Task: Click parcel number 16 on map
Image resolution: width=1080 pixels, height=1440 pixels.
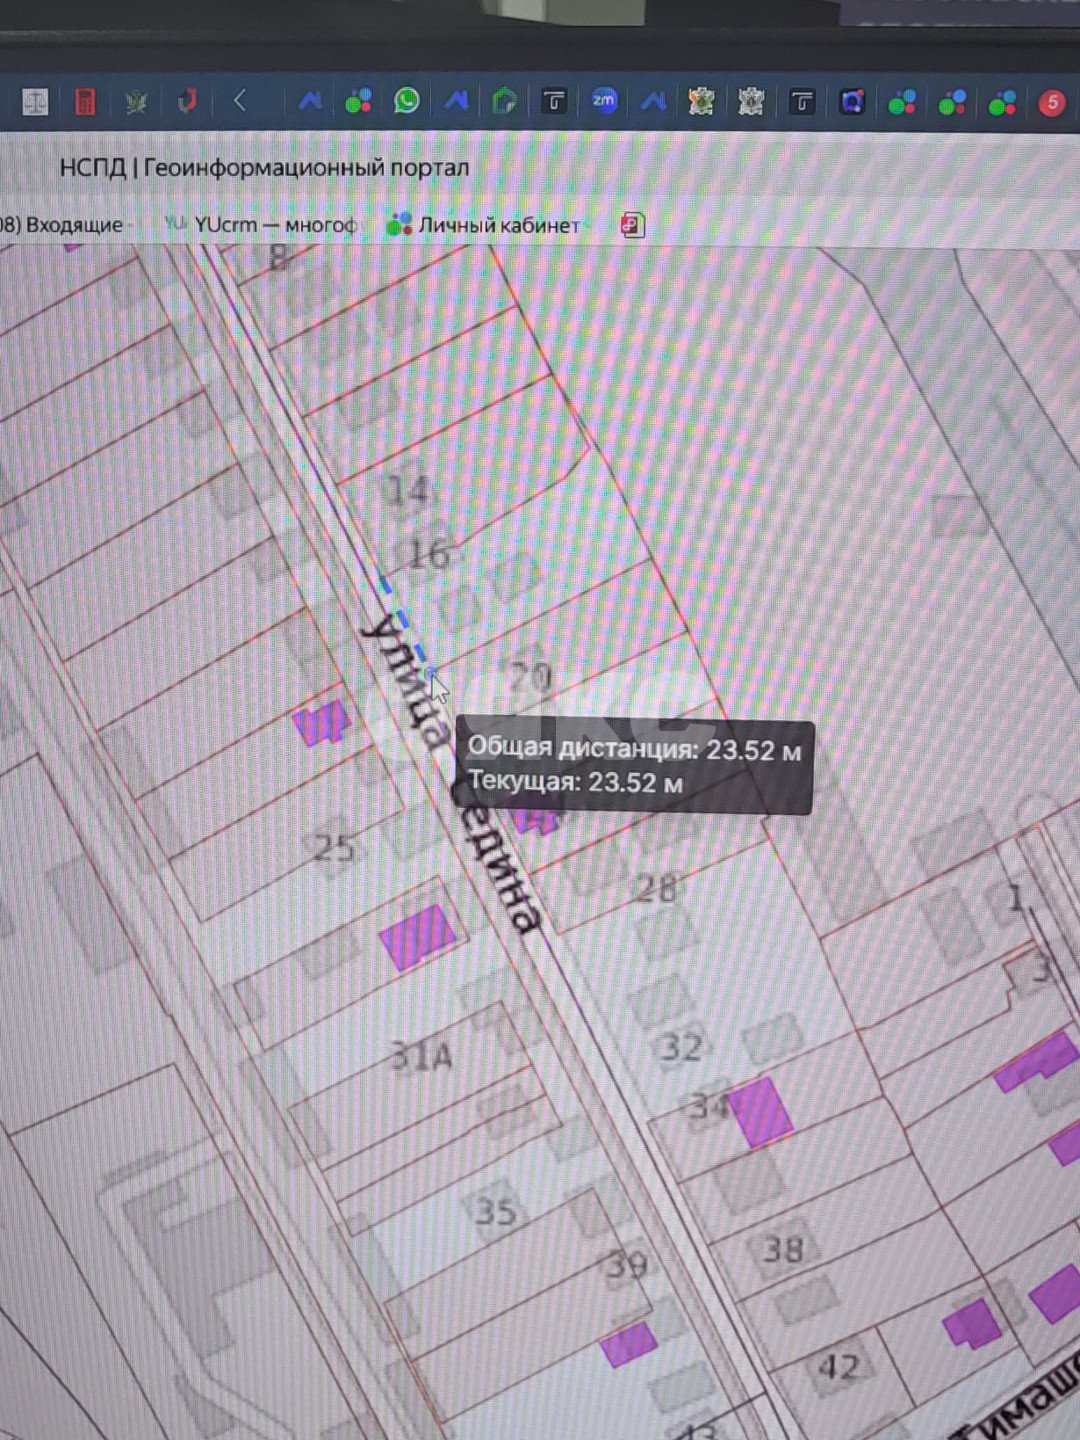Action: pos(429,553)
